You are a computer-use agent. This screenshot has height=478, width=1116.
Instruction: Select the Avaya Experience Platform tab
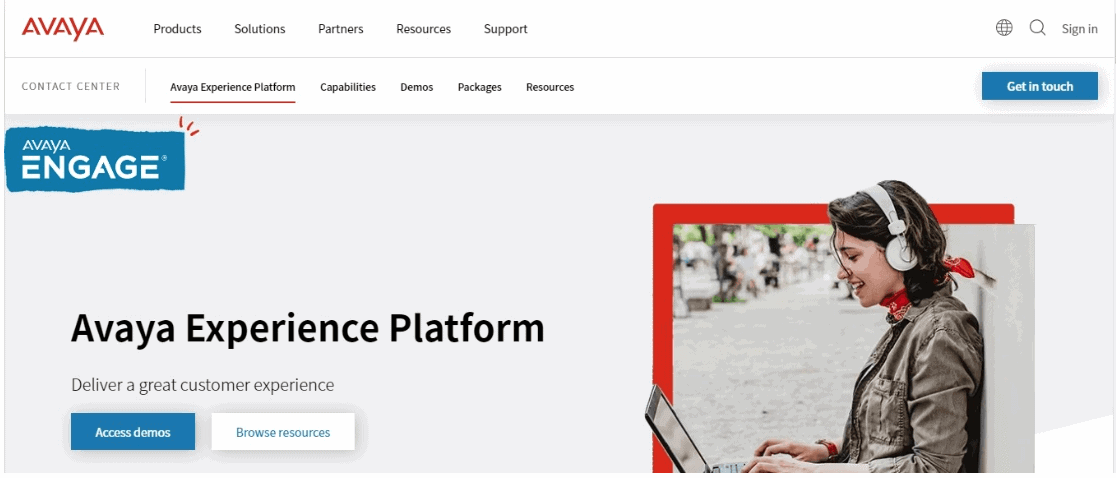(233, 87)
